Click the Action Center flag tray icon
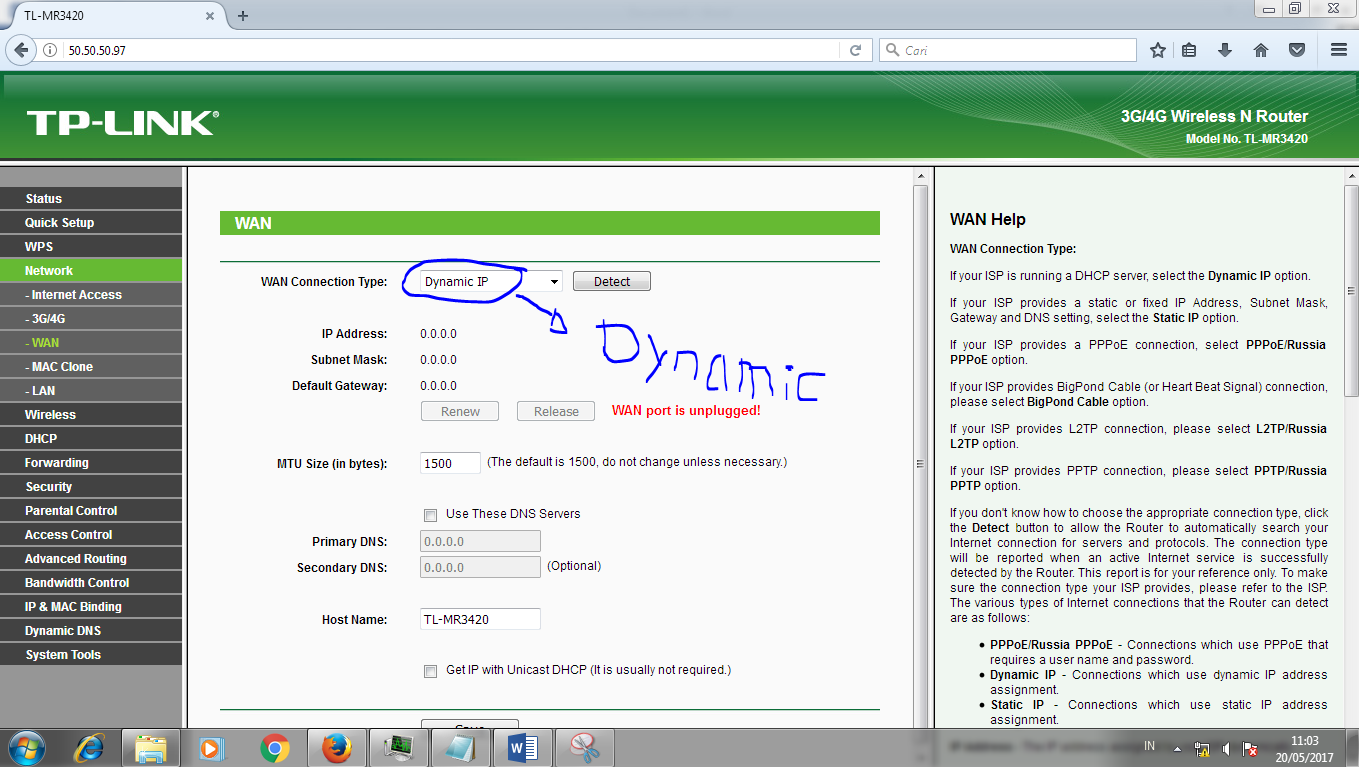1359x767 pixels. (x=1249, y=747)
